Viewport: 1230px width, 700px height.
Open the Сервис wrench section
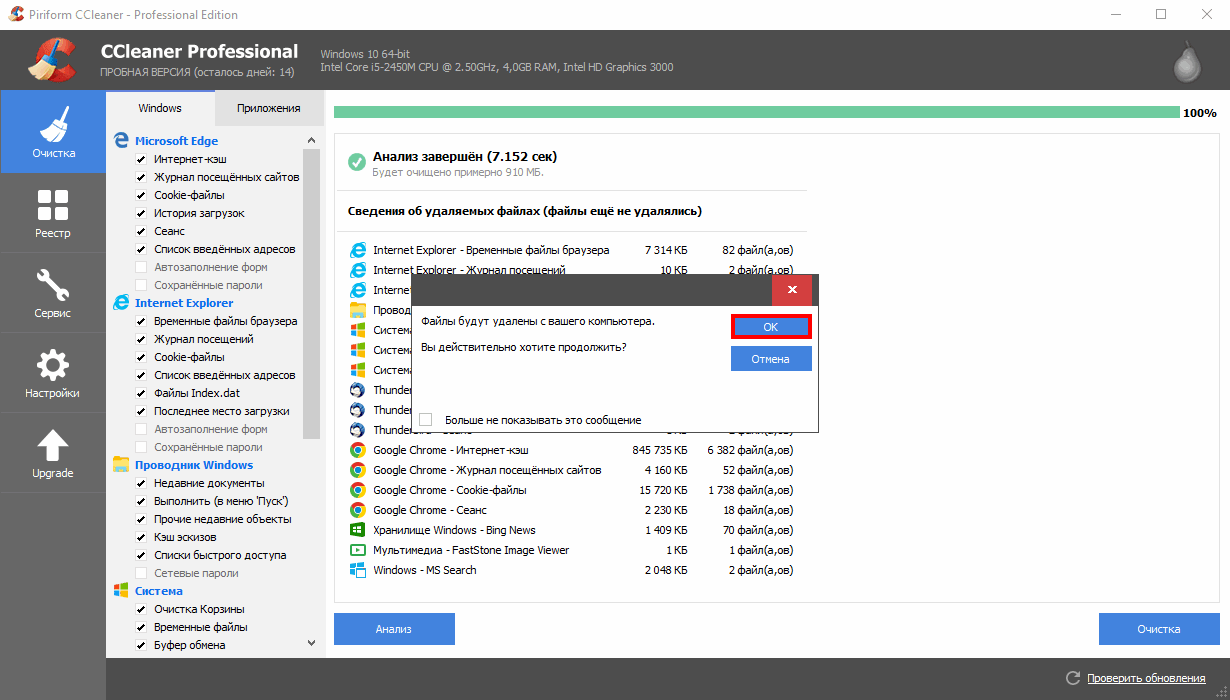(x=53, y=293)
